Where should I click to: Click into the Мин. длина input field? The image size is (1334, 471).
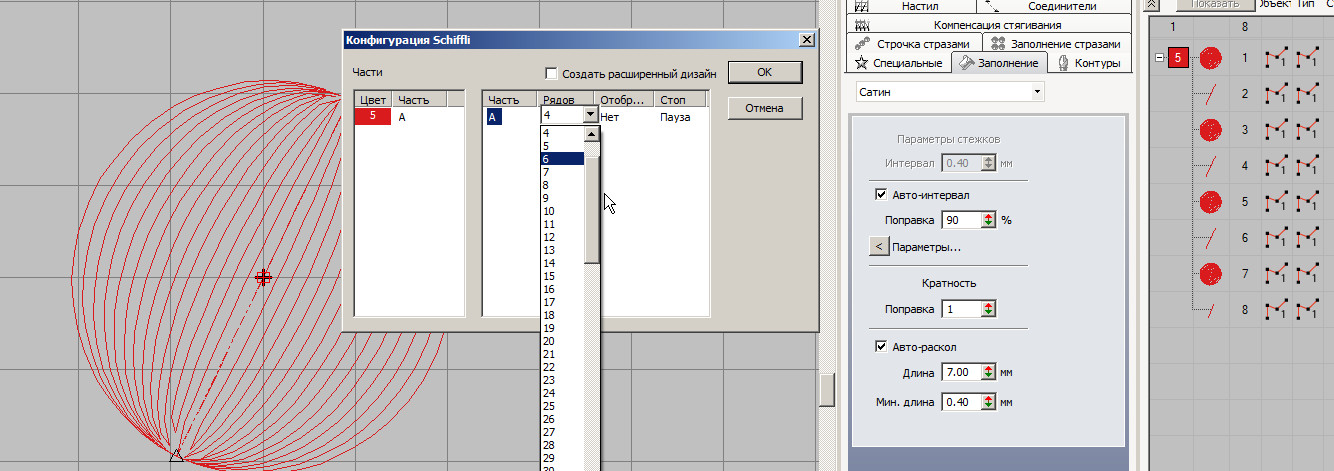(x=961, y=402)
